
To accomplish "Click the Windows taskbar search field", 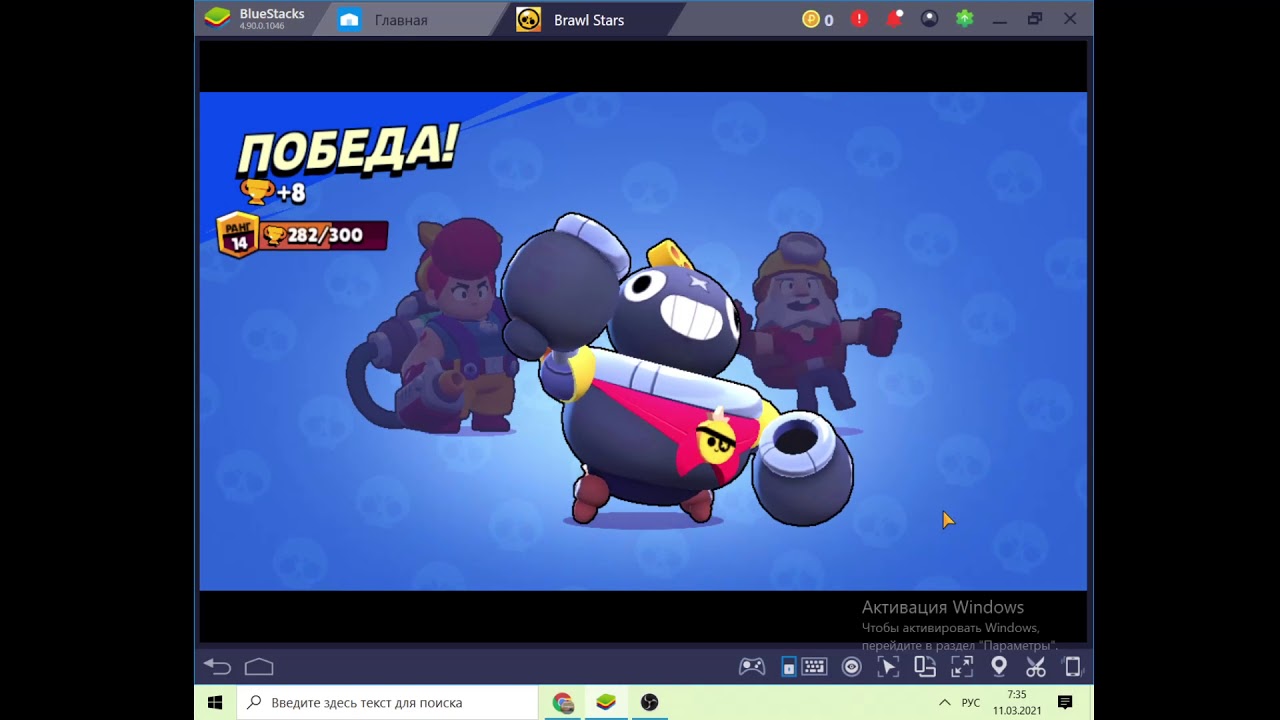I will coord(387,702).
